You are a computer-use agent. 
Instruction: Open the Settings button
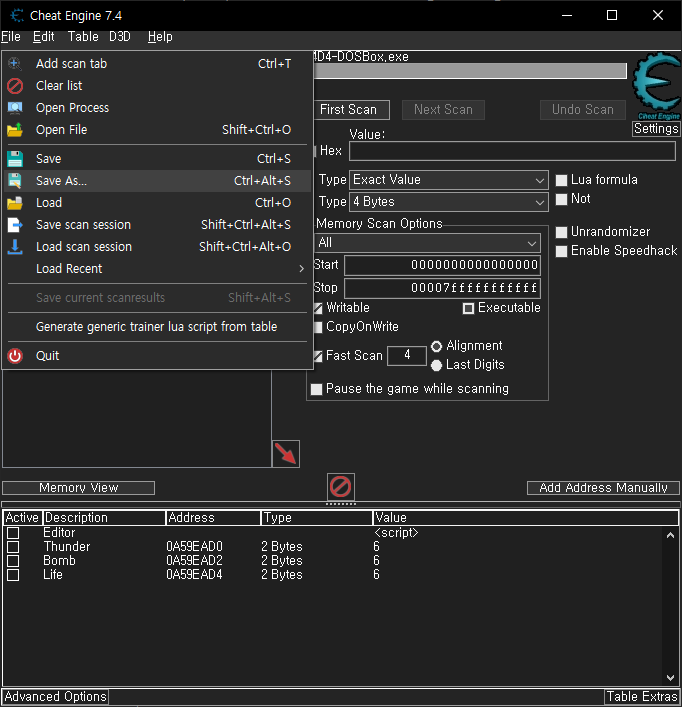[656, 129]
